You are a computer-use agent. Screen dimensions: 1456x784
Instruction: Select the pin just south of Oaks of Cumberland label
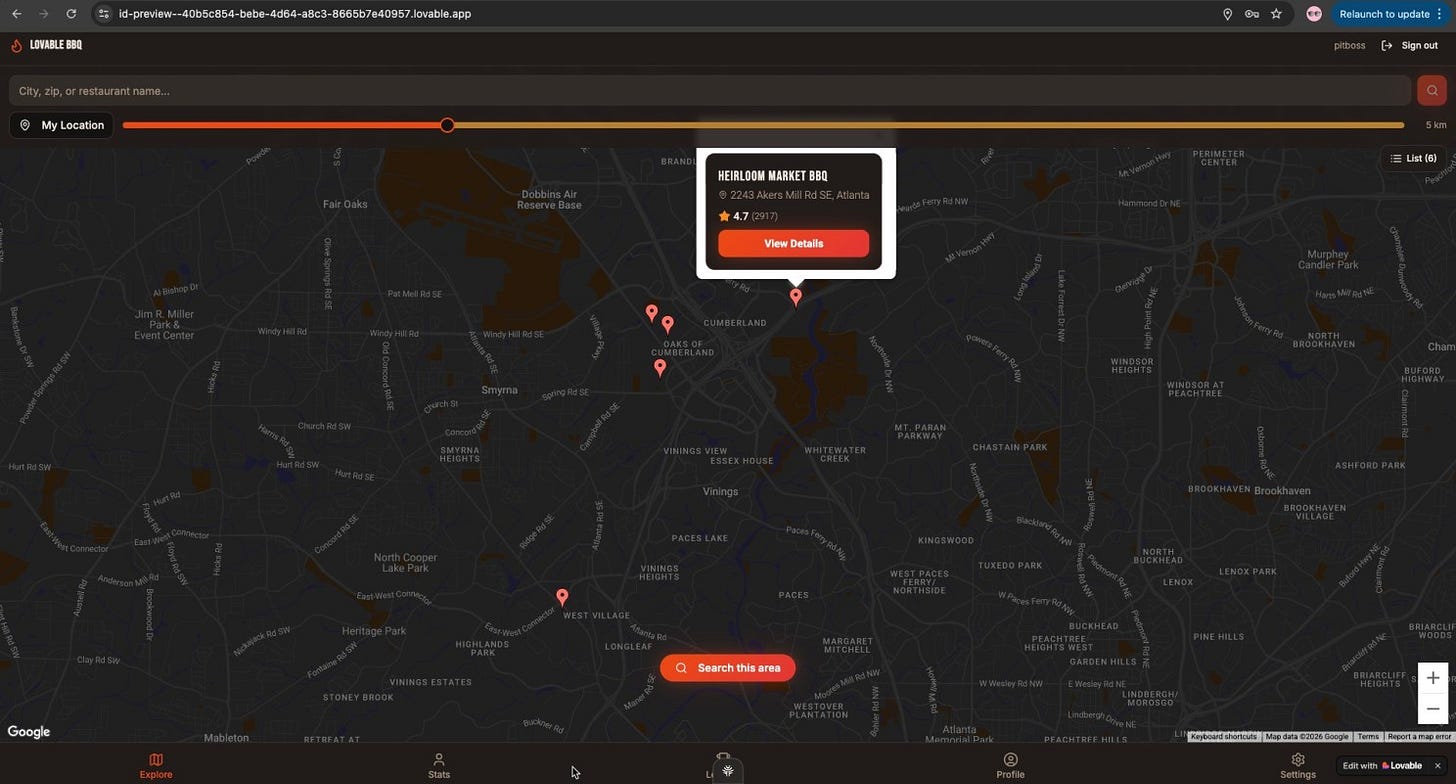[x=660, y=368]
